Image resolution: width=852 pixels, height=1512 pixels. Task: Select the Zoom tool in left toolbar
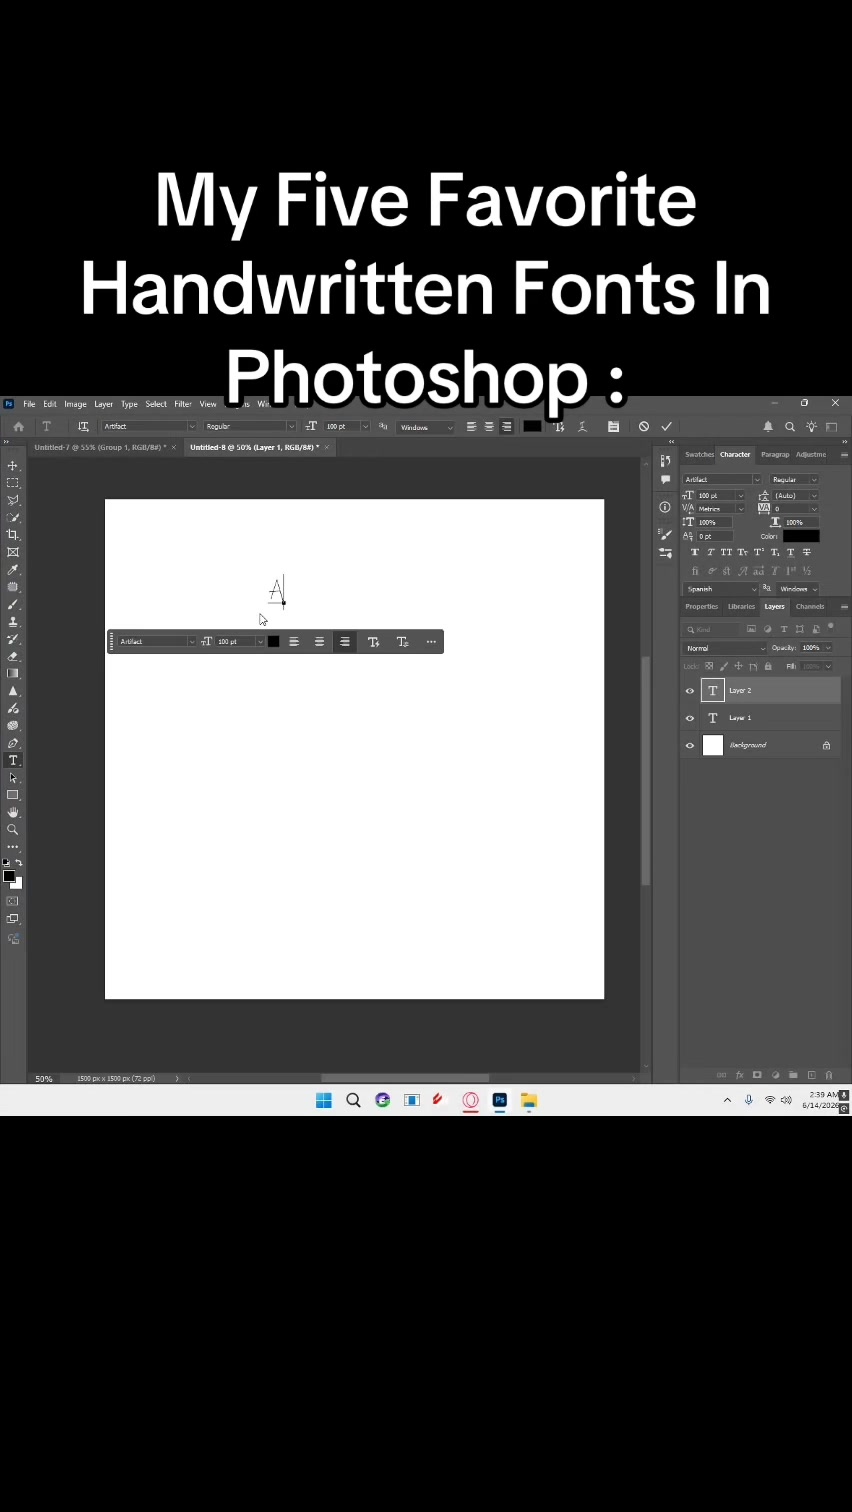tap(13, 830)
